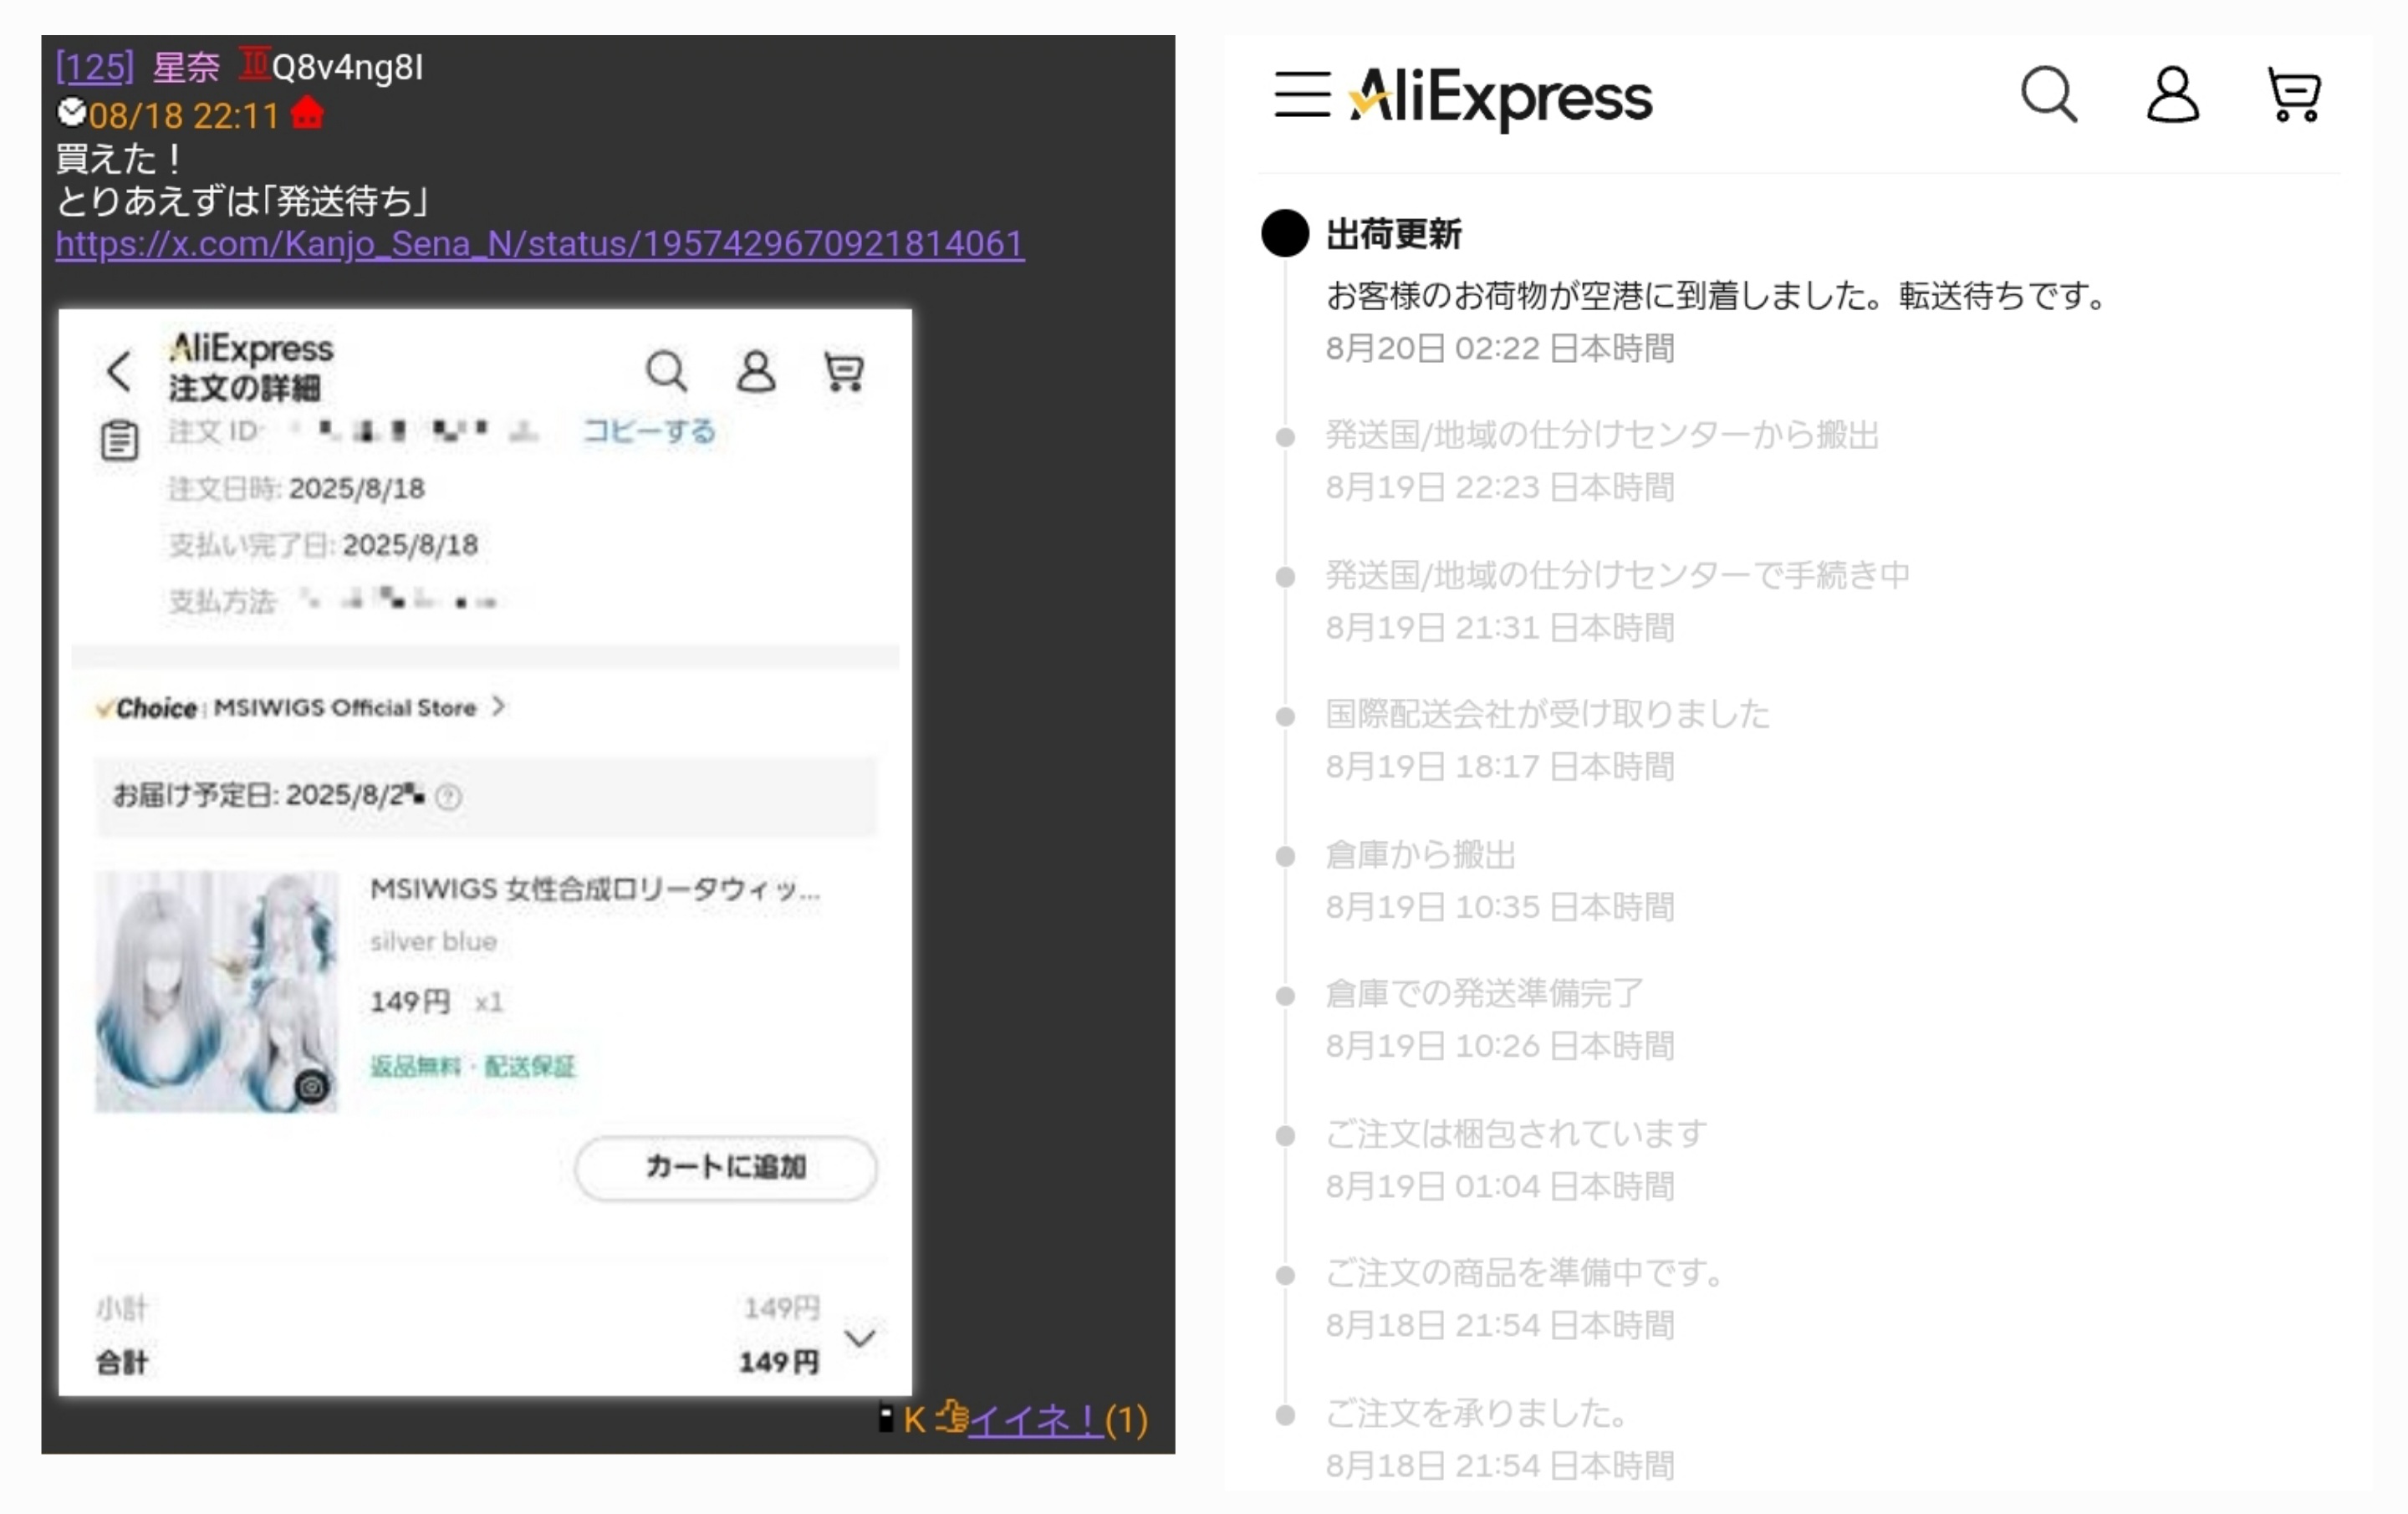Click the 合計 total label
This screenshot has height=1514, width=2408.
(x=121, y=1361)
